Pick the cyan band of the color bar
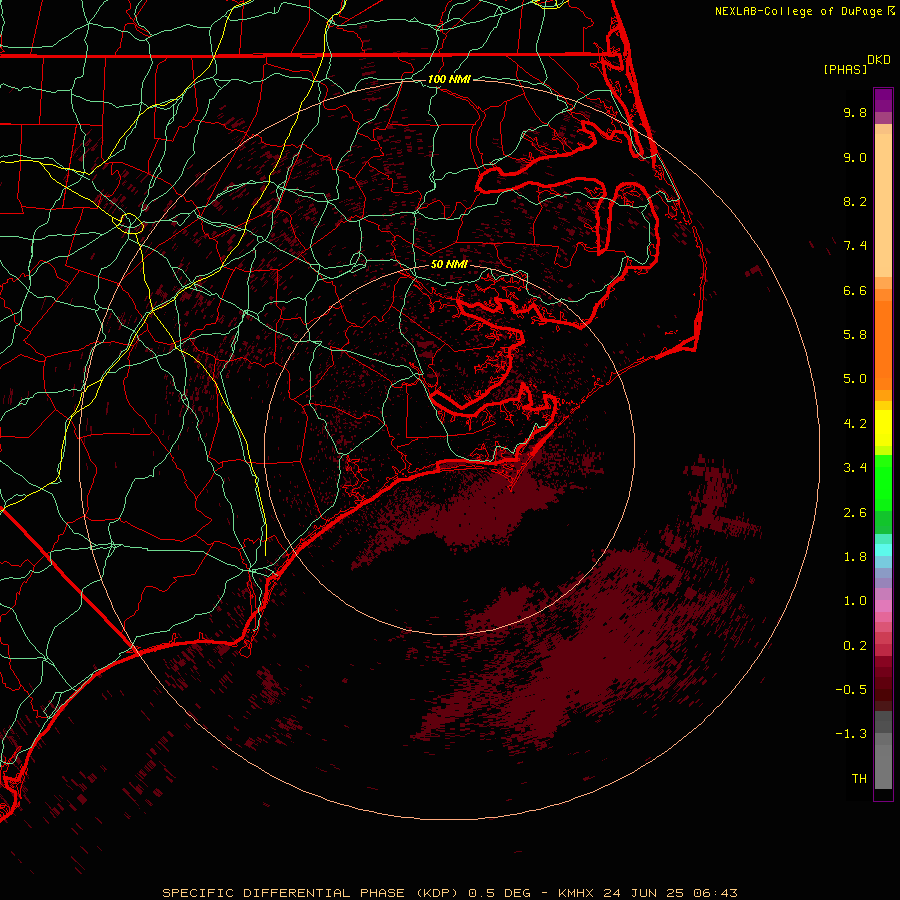This screenshot has height=900, width=900. tap(883, 550)
